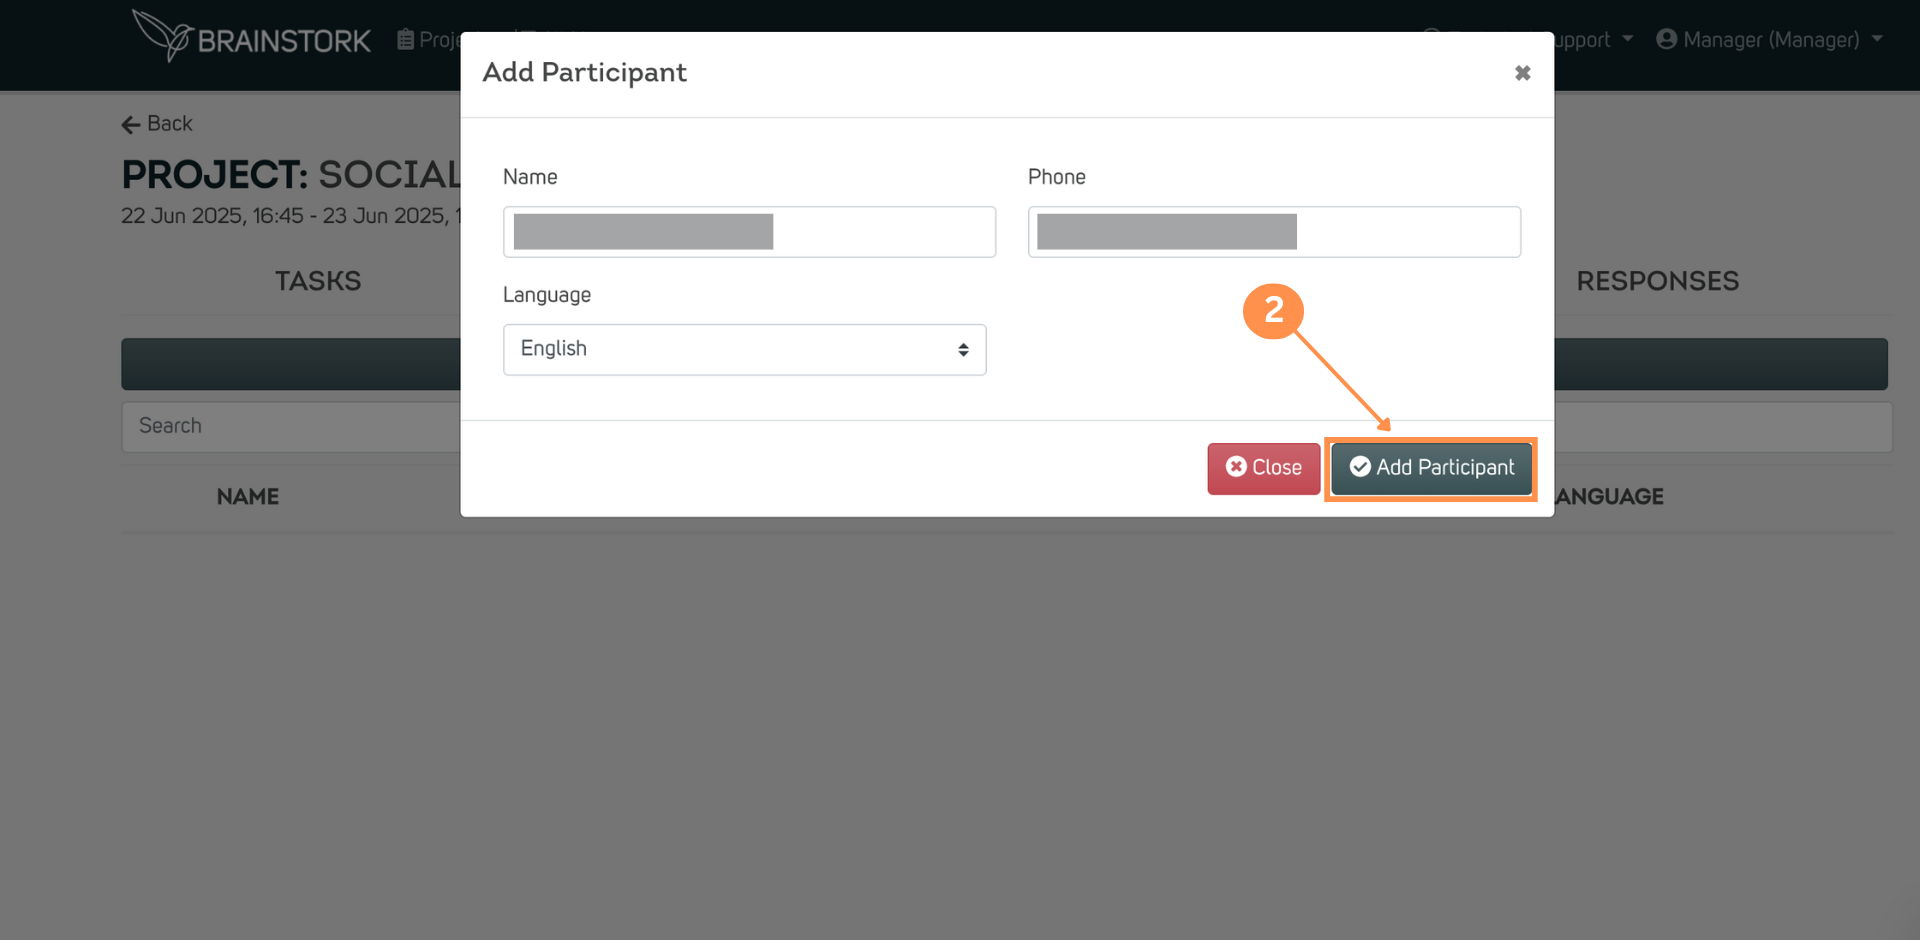This screenshot has width=1920, height=940.
Task: Sort by the NAME column header
Action: (x=248, y=497)
